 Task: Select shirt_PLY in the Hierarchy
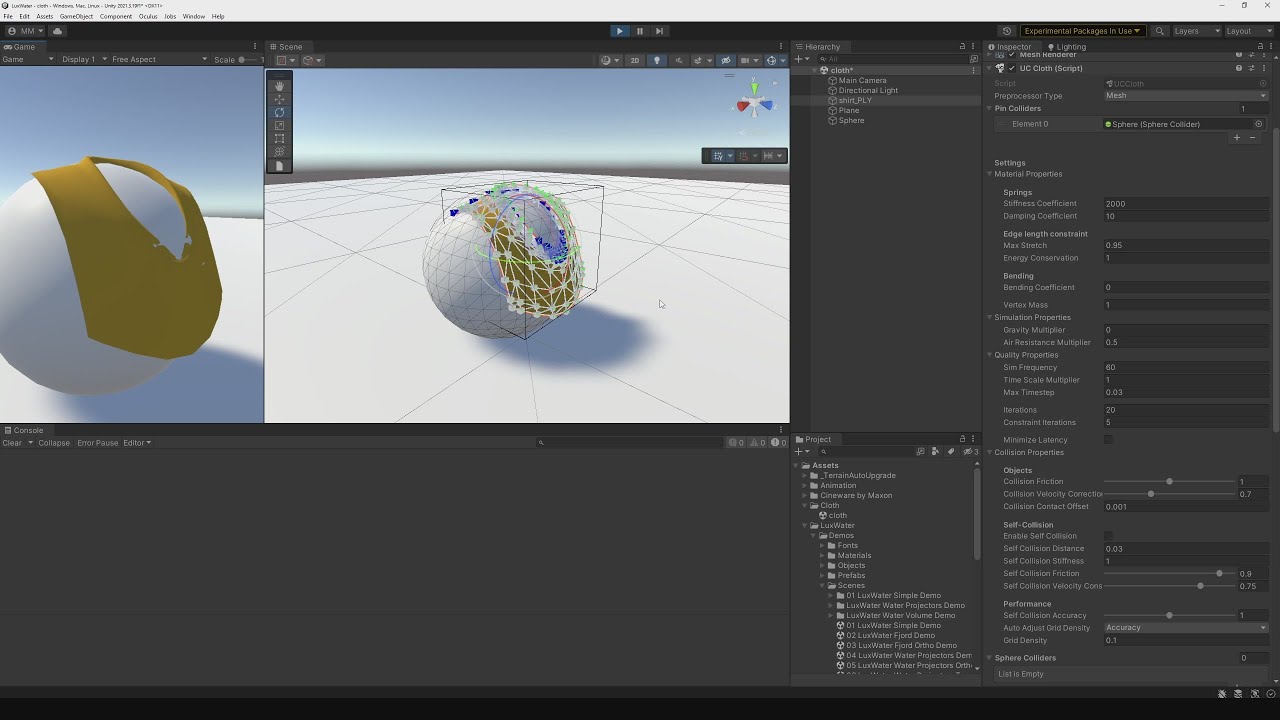pyautogui.click(x=855, y=100)
